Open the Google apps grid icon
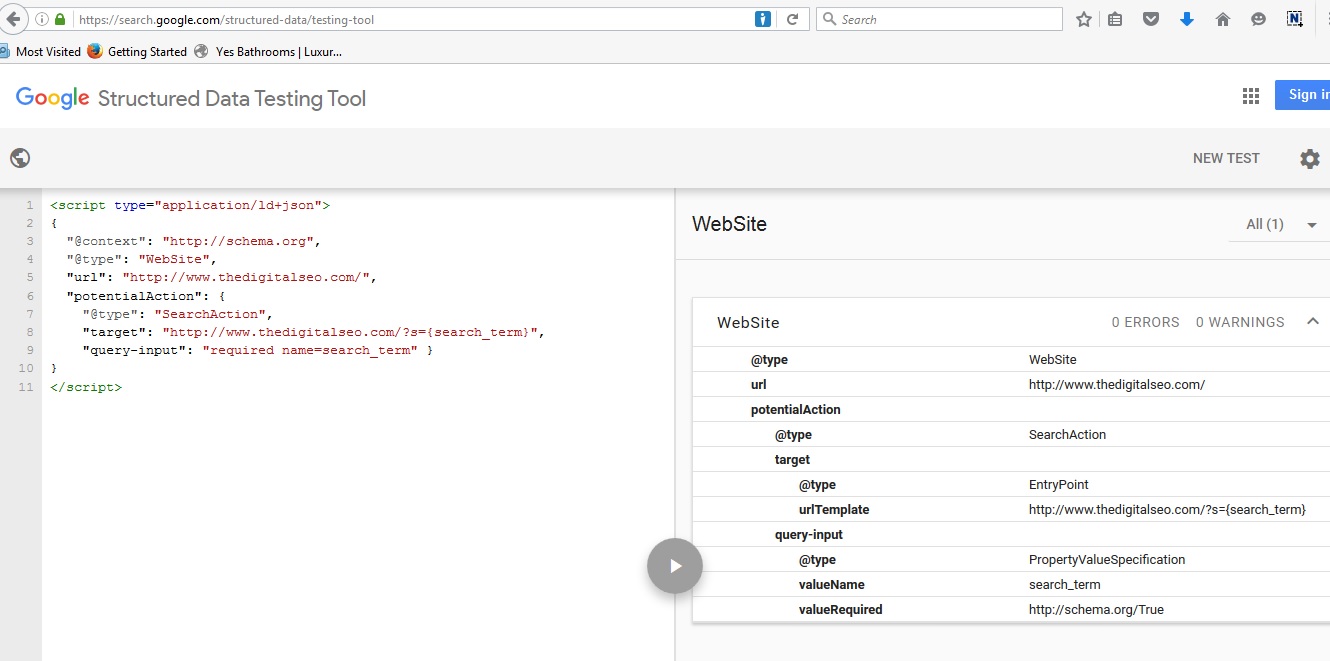 pyautogui.click(x=1251, y=96)
